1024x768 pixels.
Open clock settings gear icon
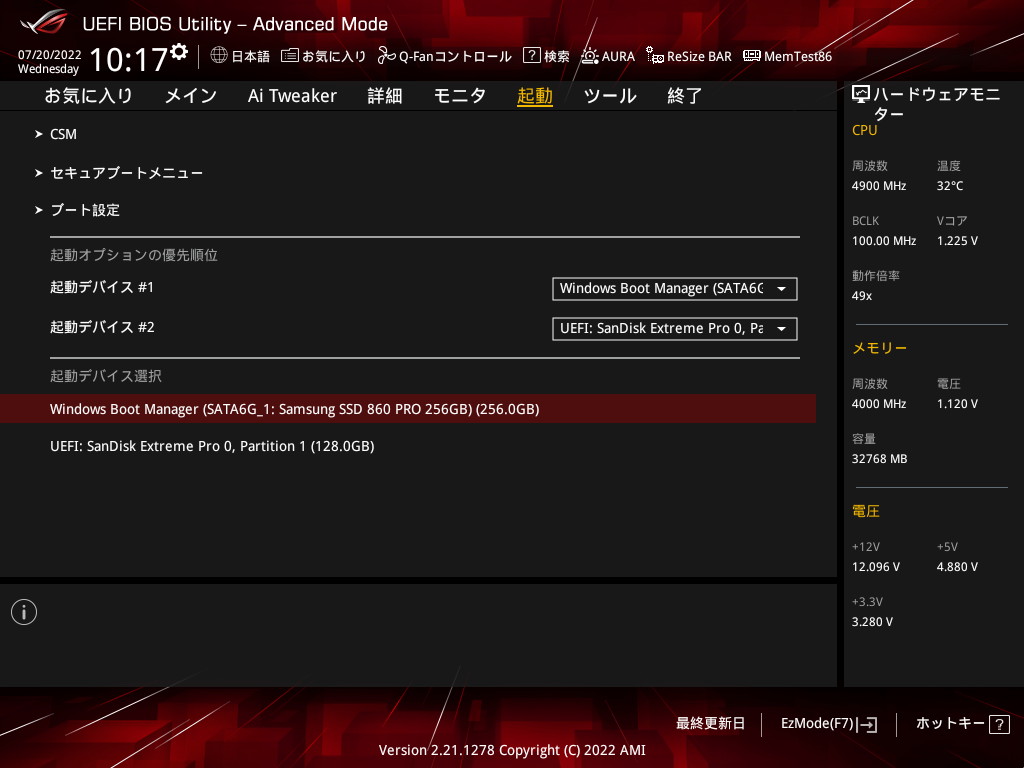point(179,52)
